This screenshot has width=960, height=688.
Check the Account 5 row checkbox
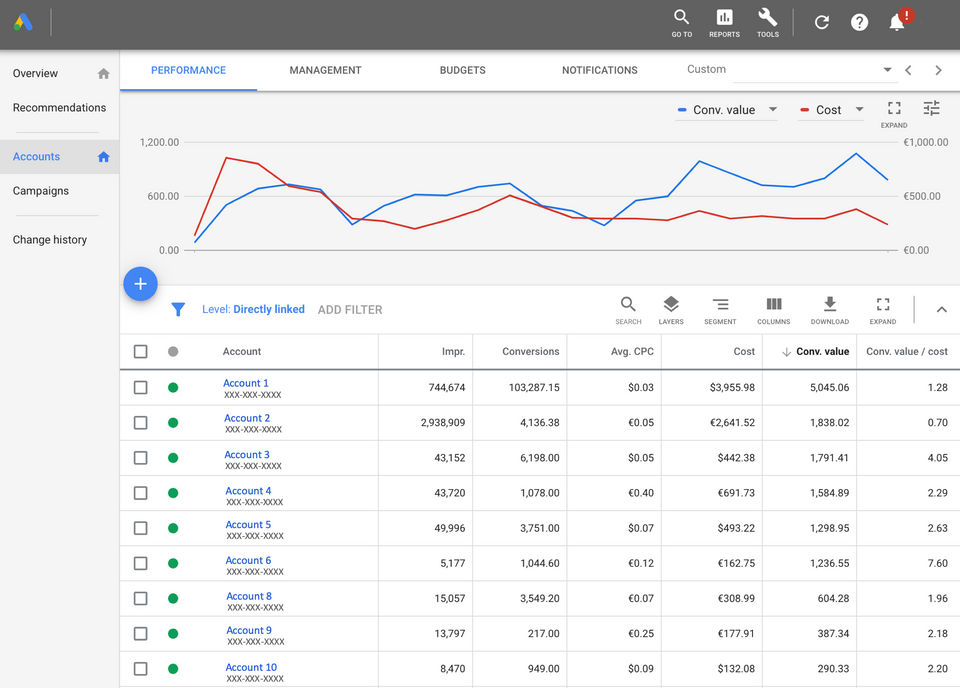(x=141, y=528)
